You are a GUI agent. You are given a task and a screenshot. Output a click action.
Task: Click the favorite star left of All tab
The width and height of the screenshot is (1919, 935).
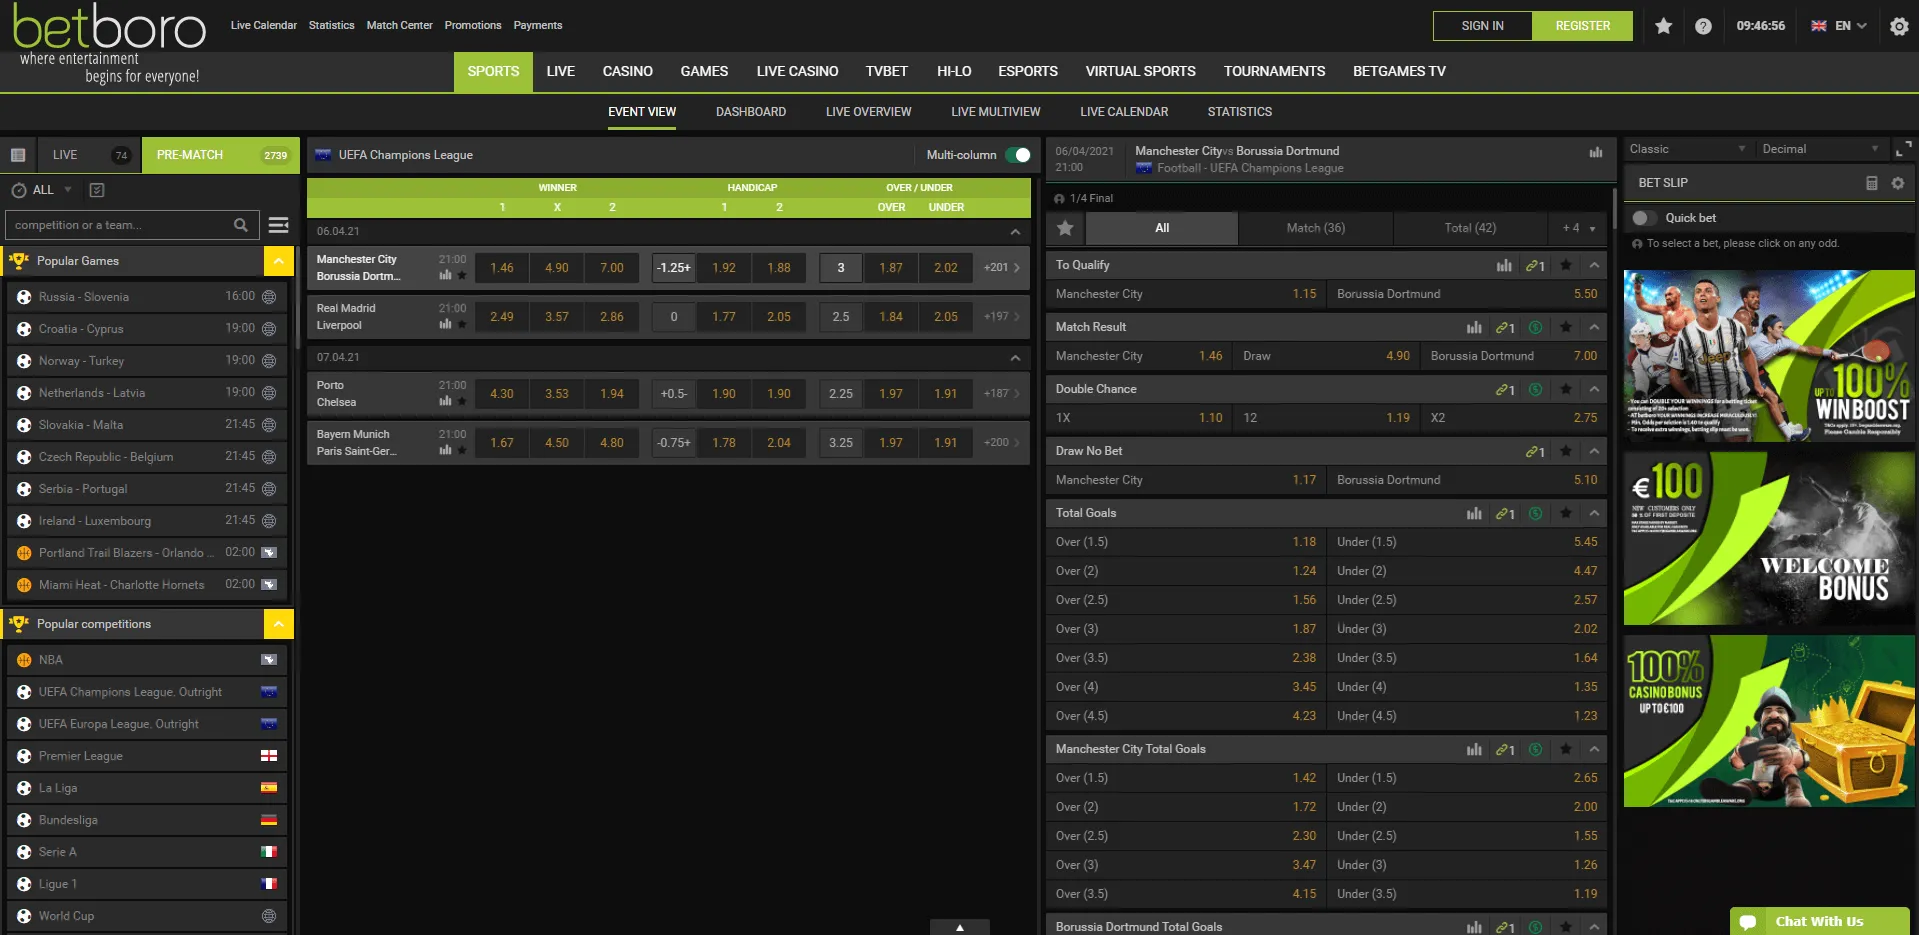(x=1065, y=228)
